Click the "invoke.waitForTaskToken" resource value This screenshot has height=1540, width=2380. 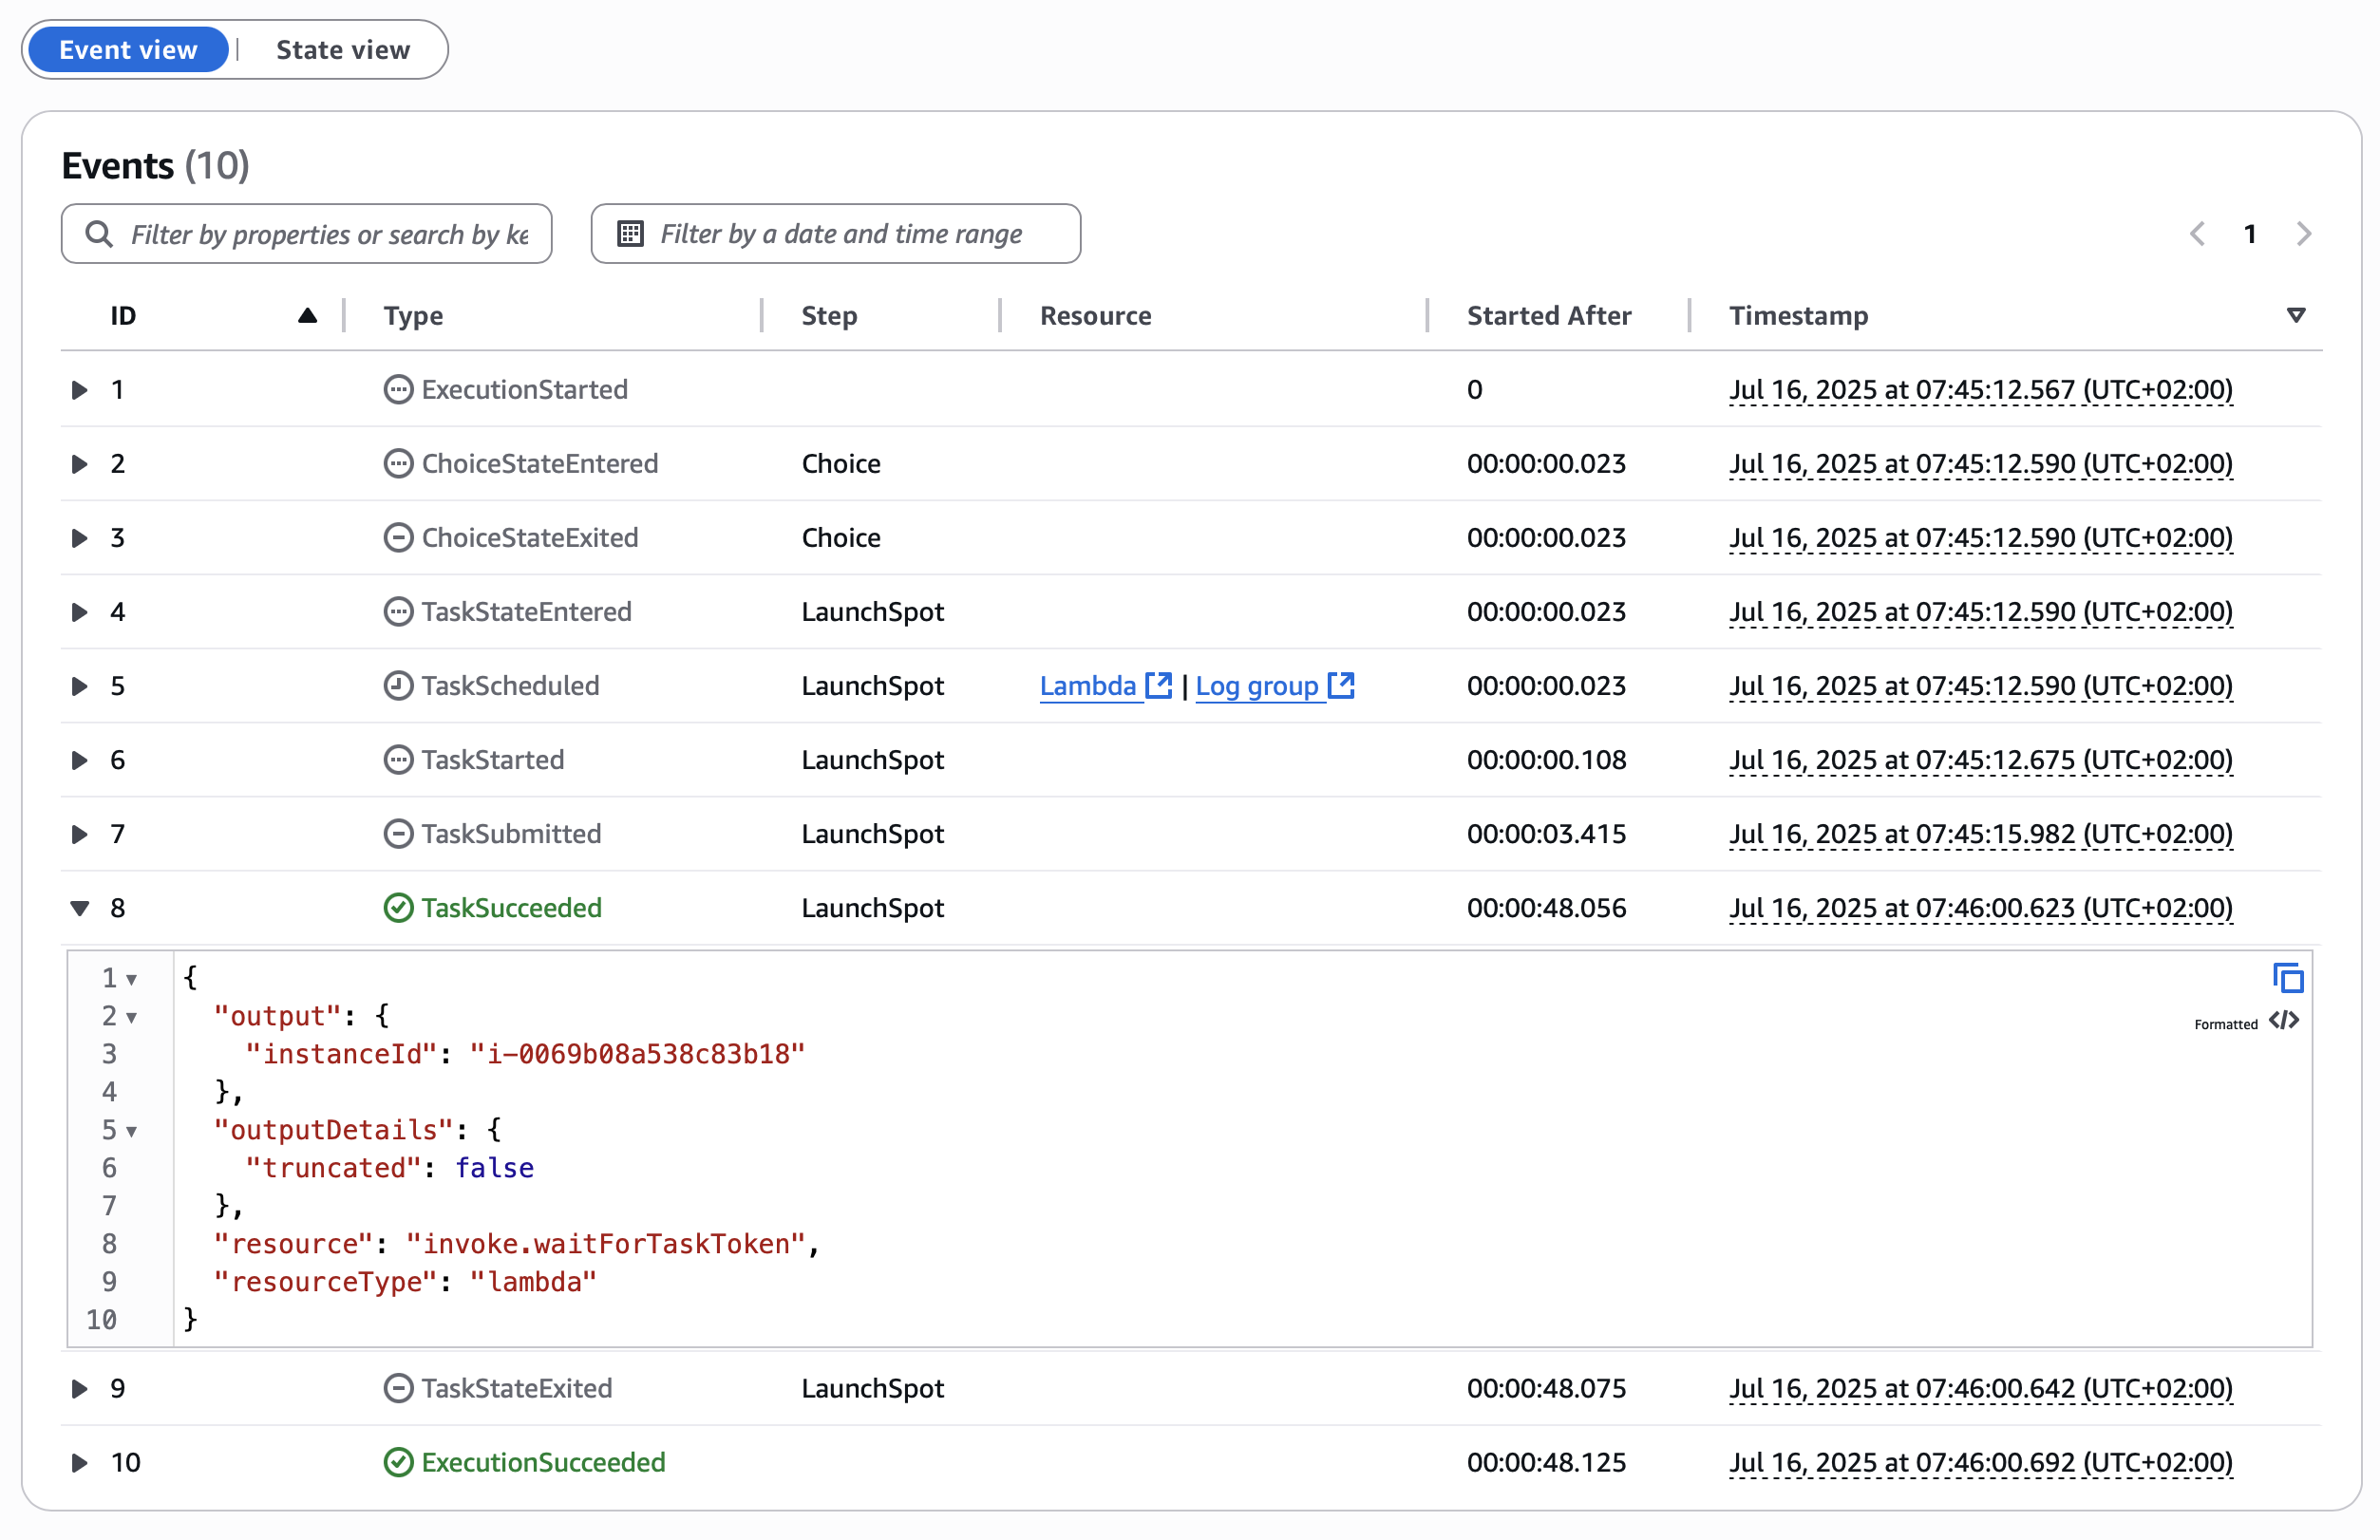tap(606, 1244)
